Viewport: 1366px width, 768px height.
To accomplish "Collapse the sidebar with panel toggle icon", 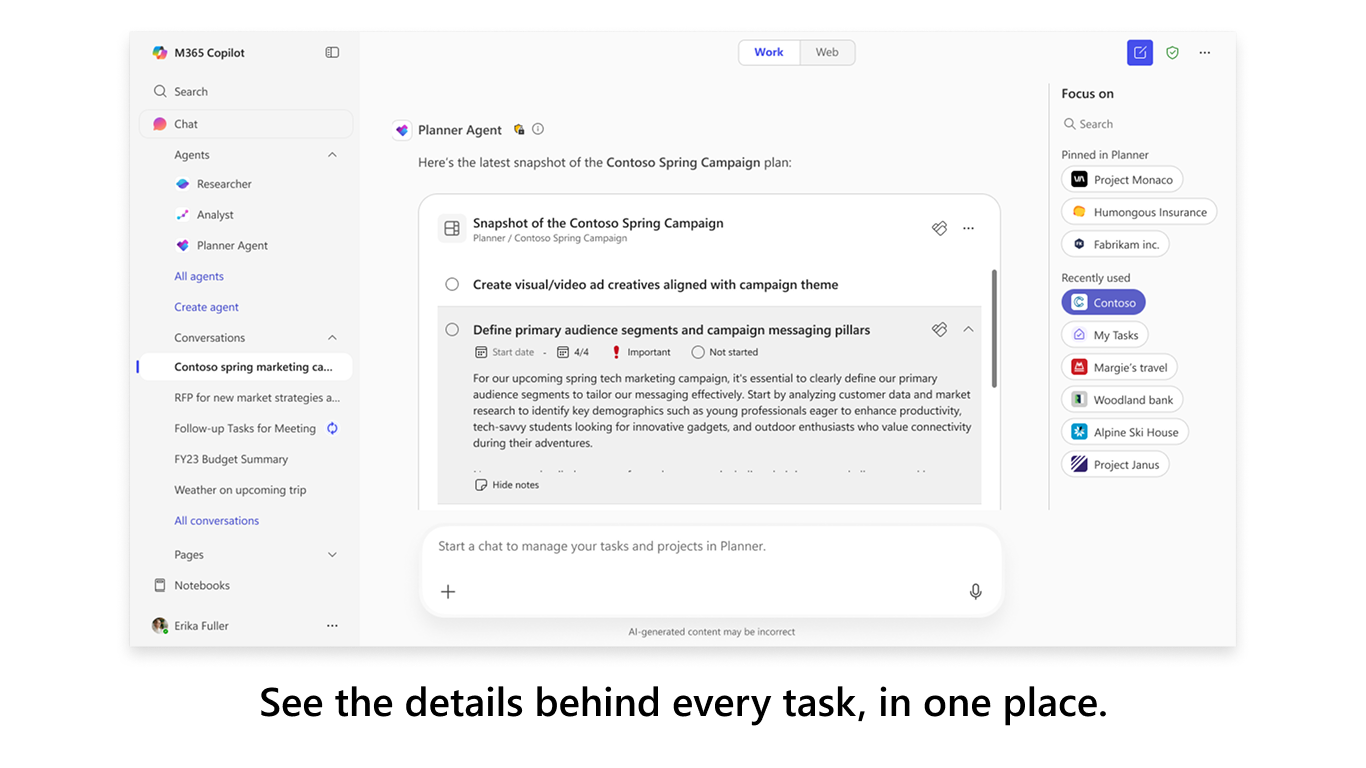I will tap(332, 53).
